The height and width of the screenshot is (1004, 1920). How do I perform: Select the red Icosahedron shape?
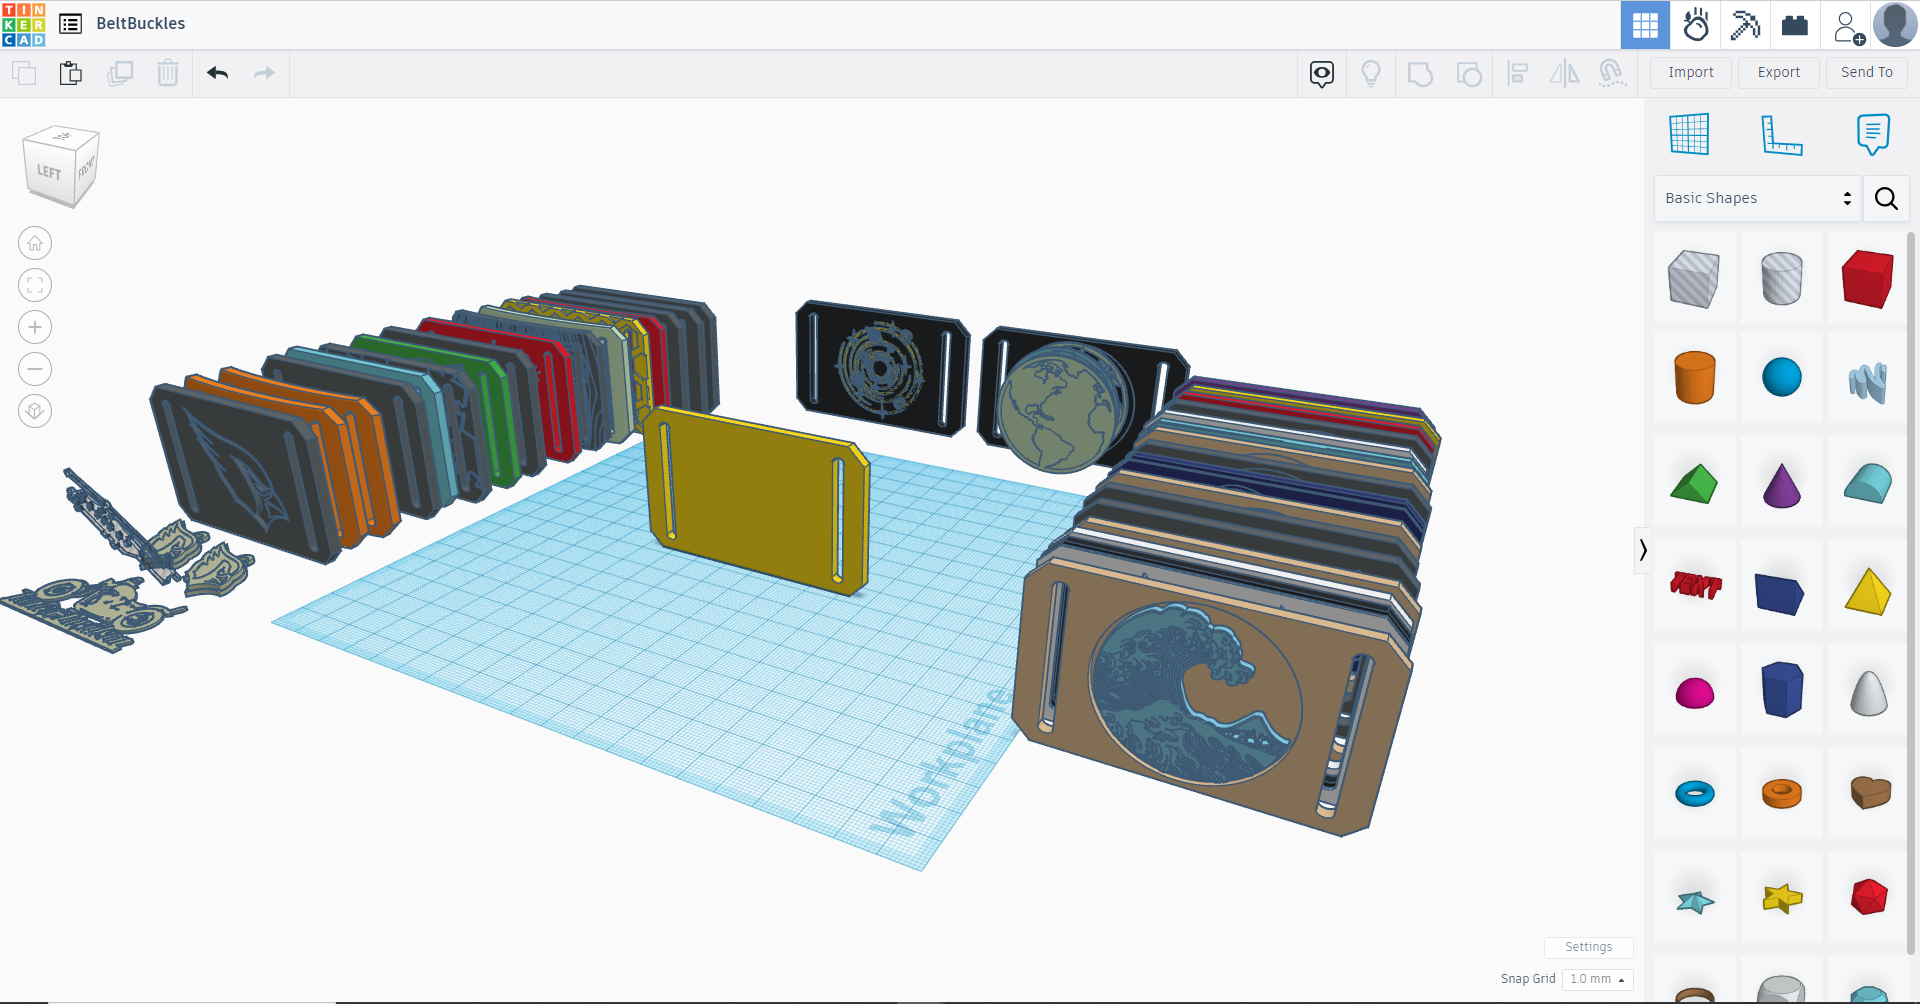click(1868, 897)
